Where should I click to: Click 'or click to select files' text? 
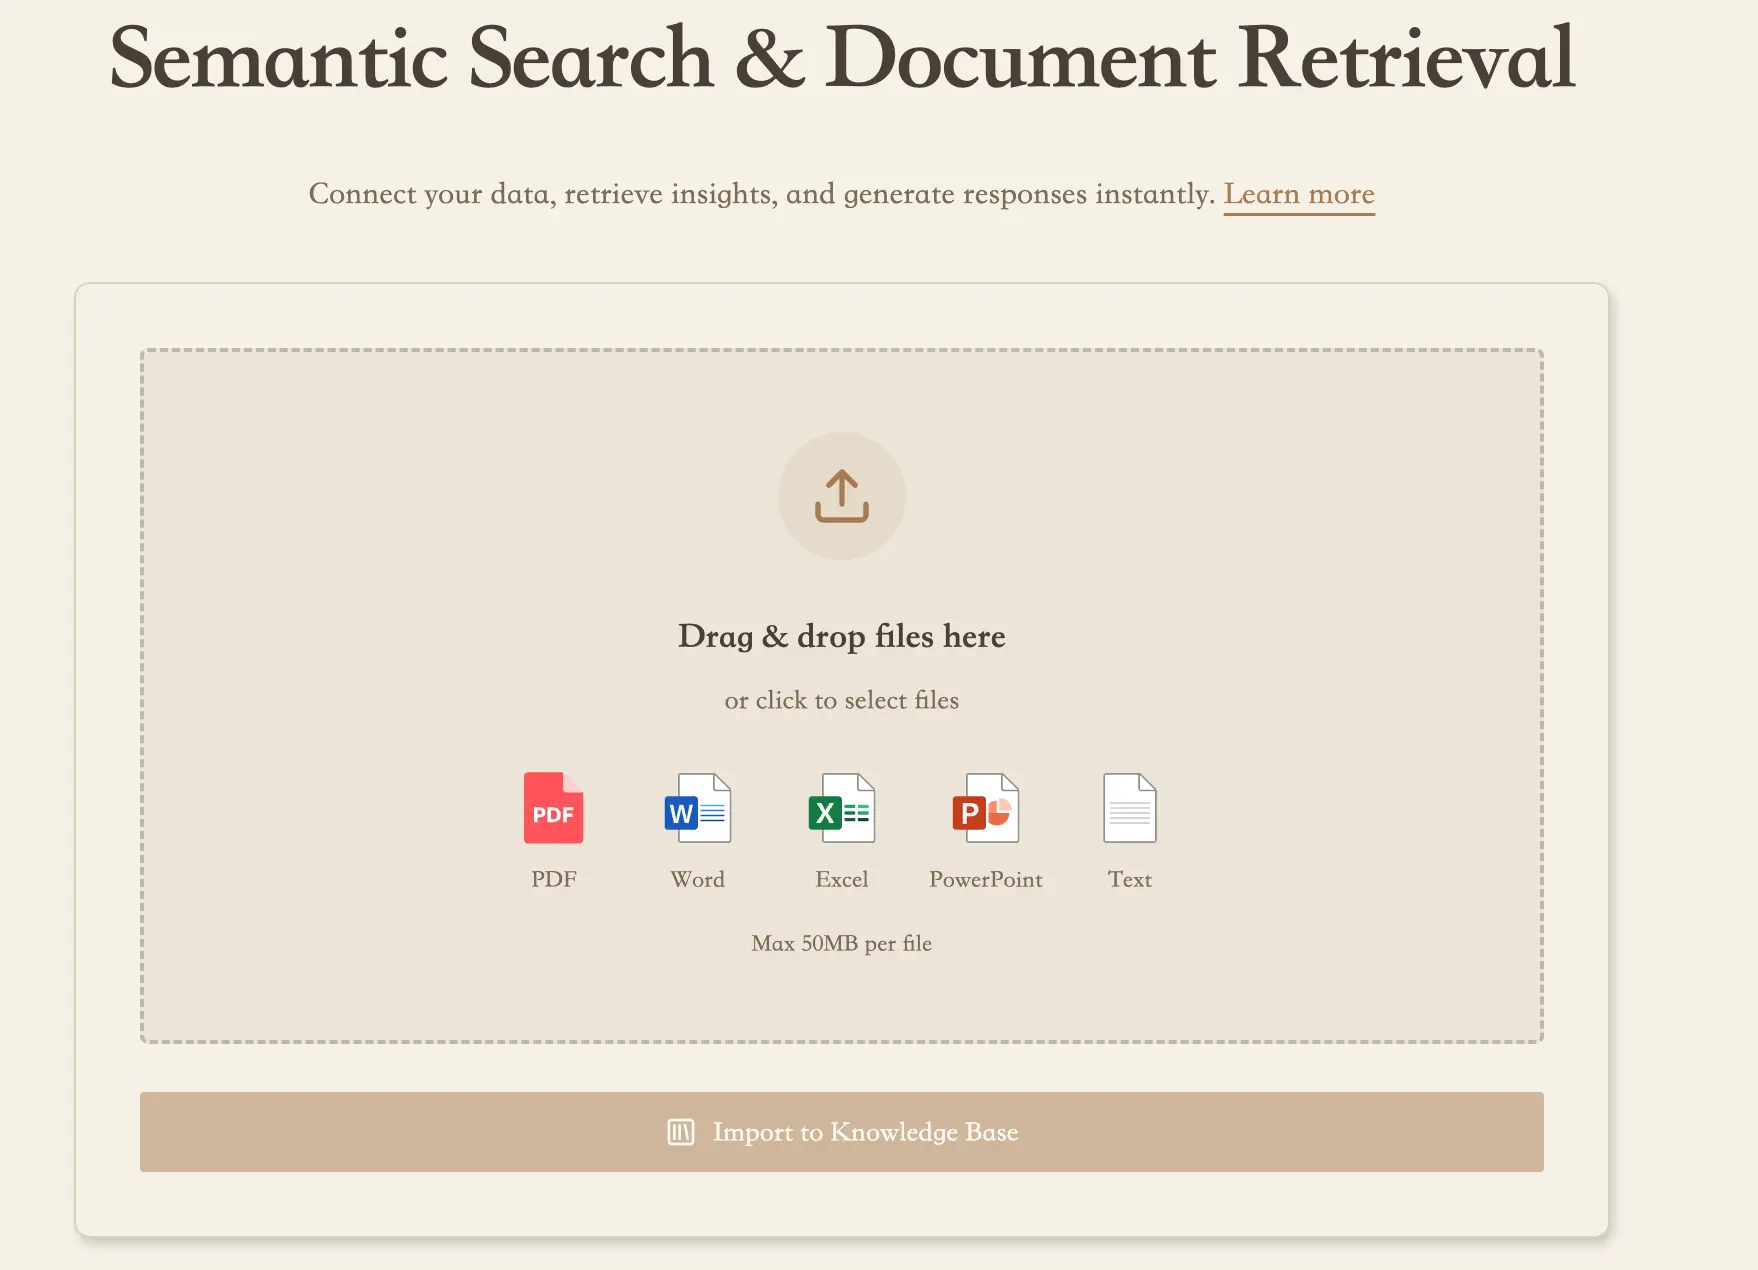pos(841,700)
